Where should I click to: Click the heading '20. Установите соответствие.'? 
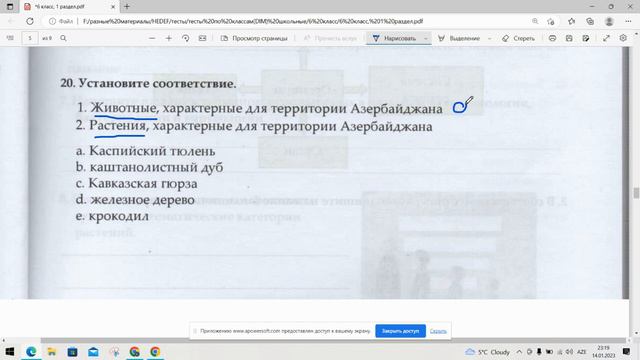point(148,83)
